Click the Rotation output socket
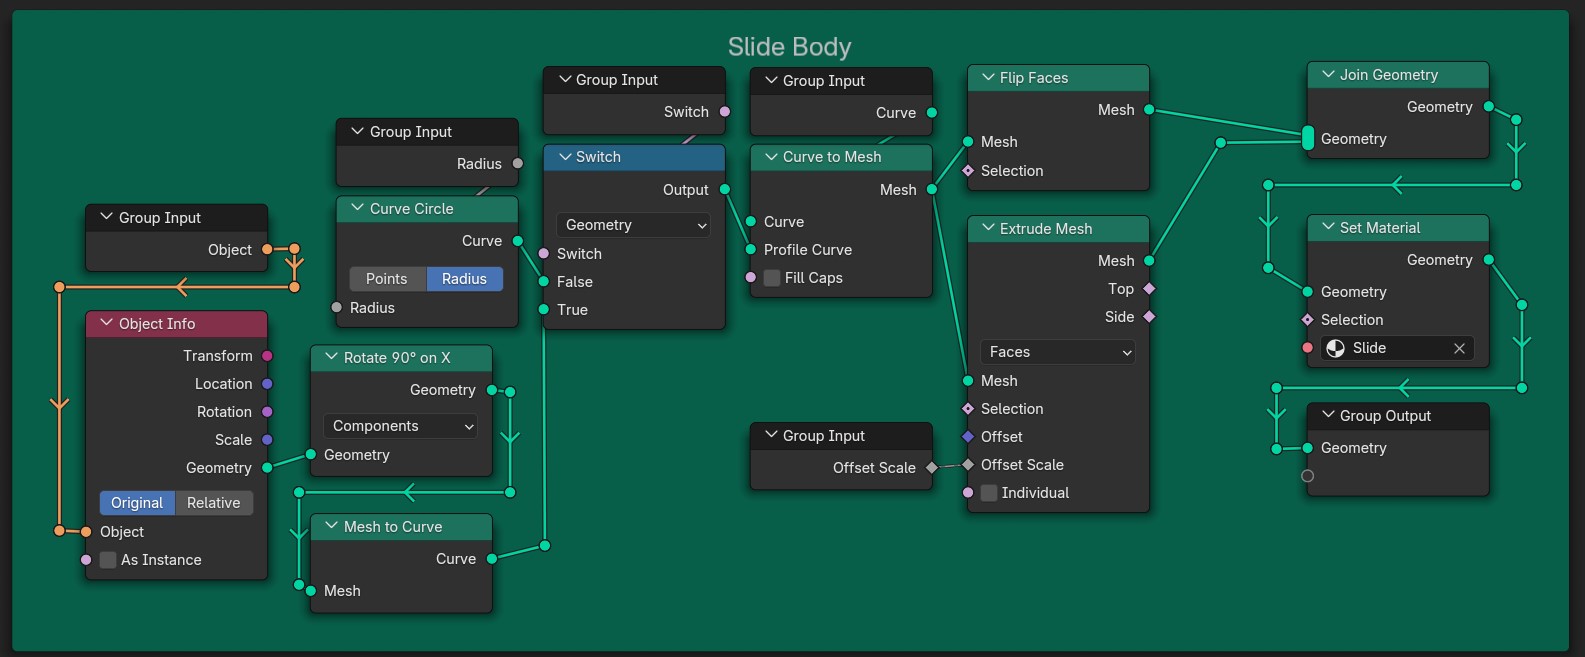This screenshot has height=657, width=1585. pos(267,412)
